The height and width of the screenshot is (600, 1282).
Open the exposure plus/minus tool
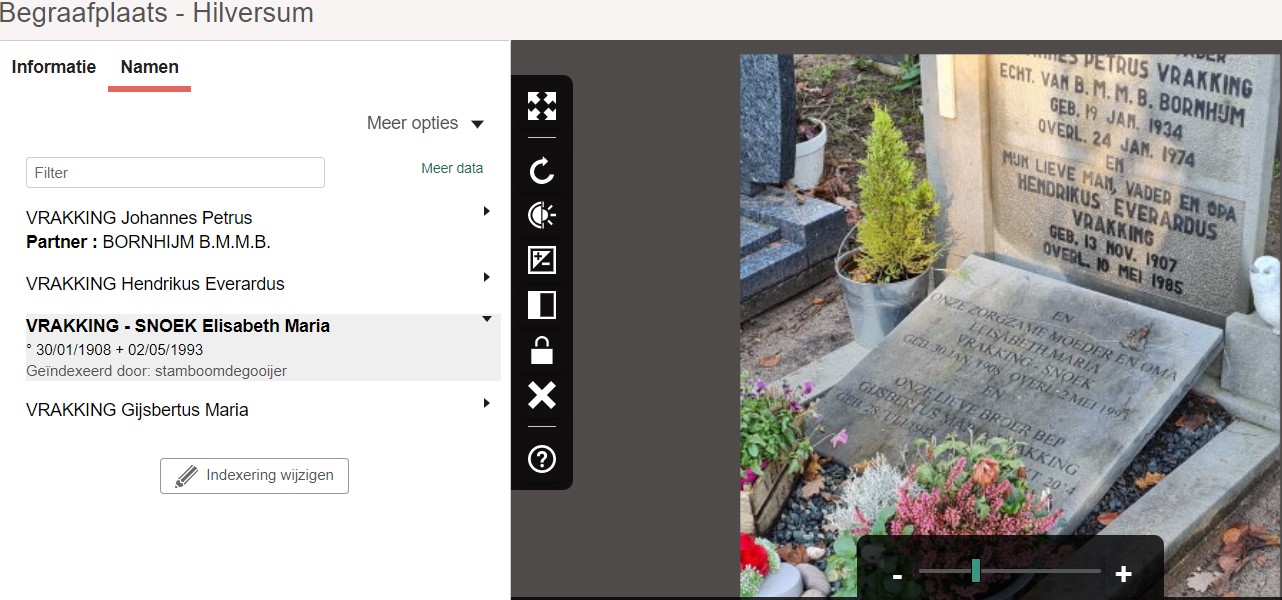point(541,260)
